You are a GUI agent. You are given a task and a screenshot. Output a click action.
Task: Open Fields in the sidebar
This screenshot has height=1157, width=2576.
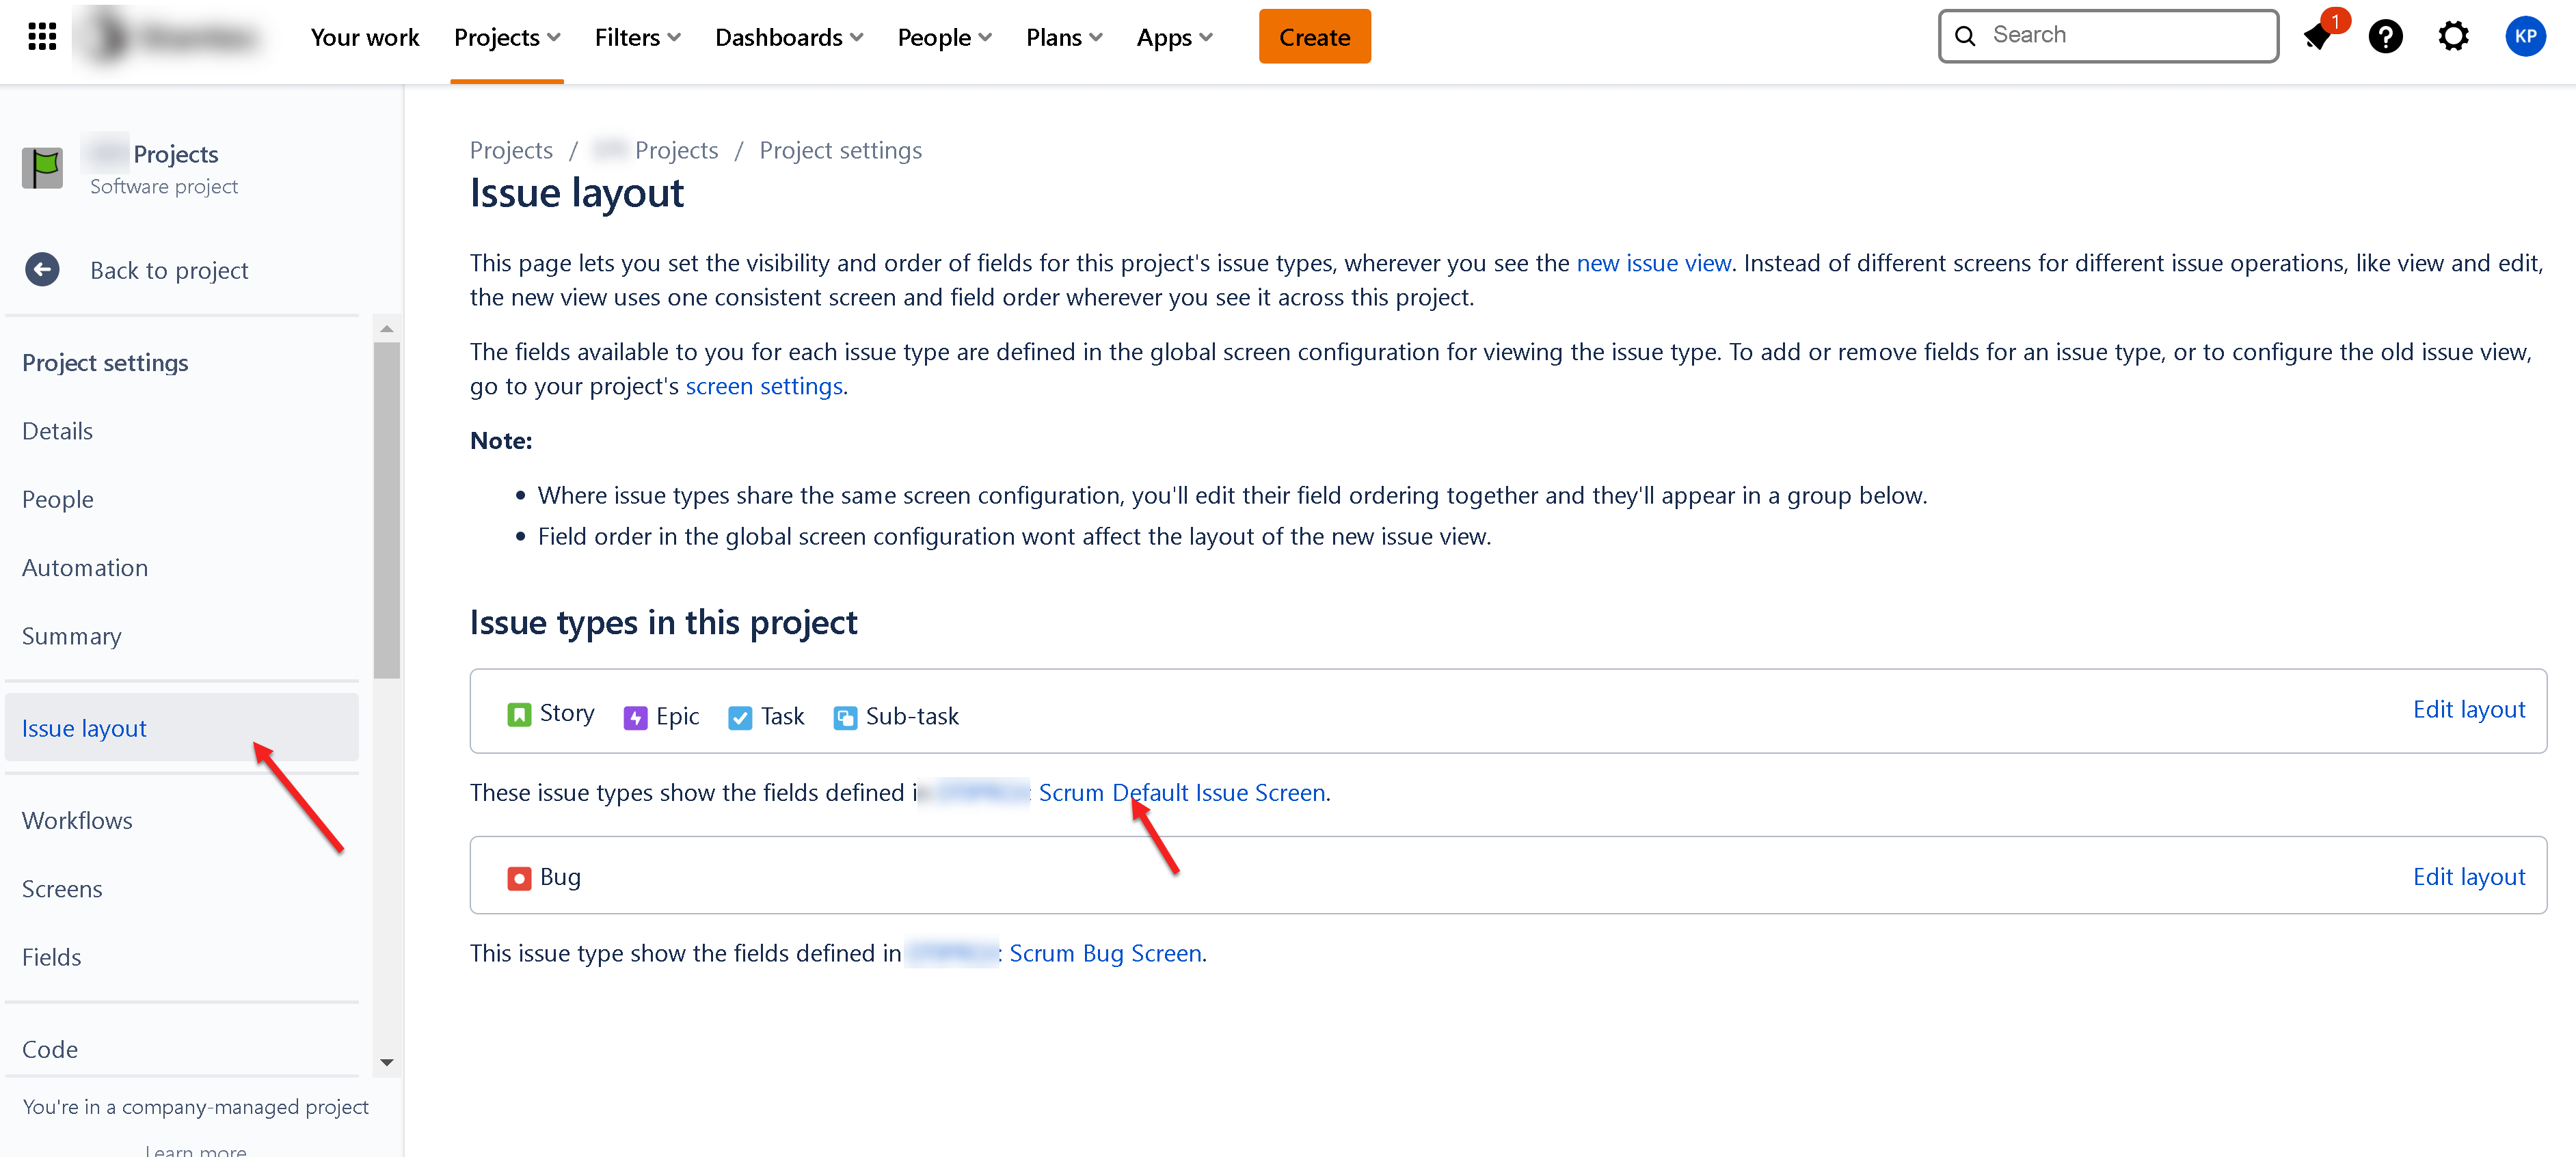[x=52, y=957]
